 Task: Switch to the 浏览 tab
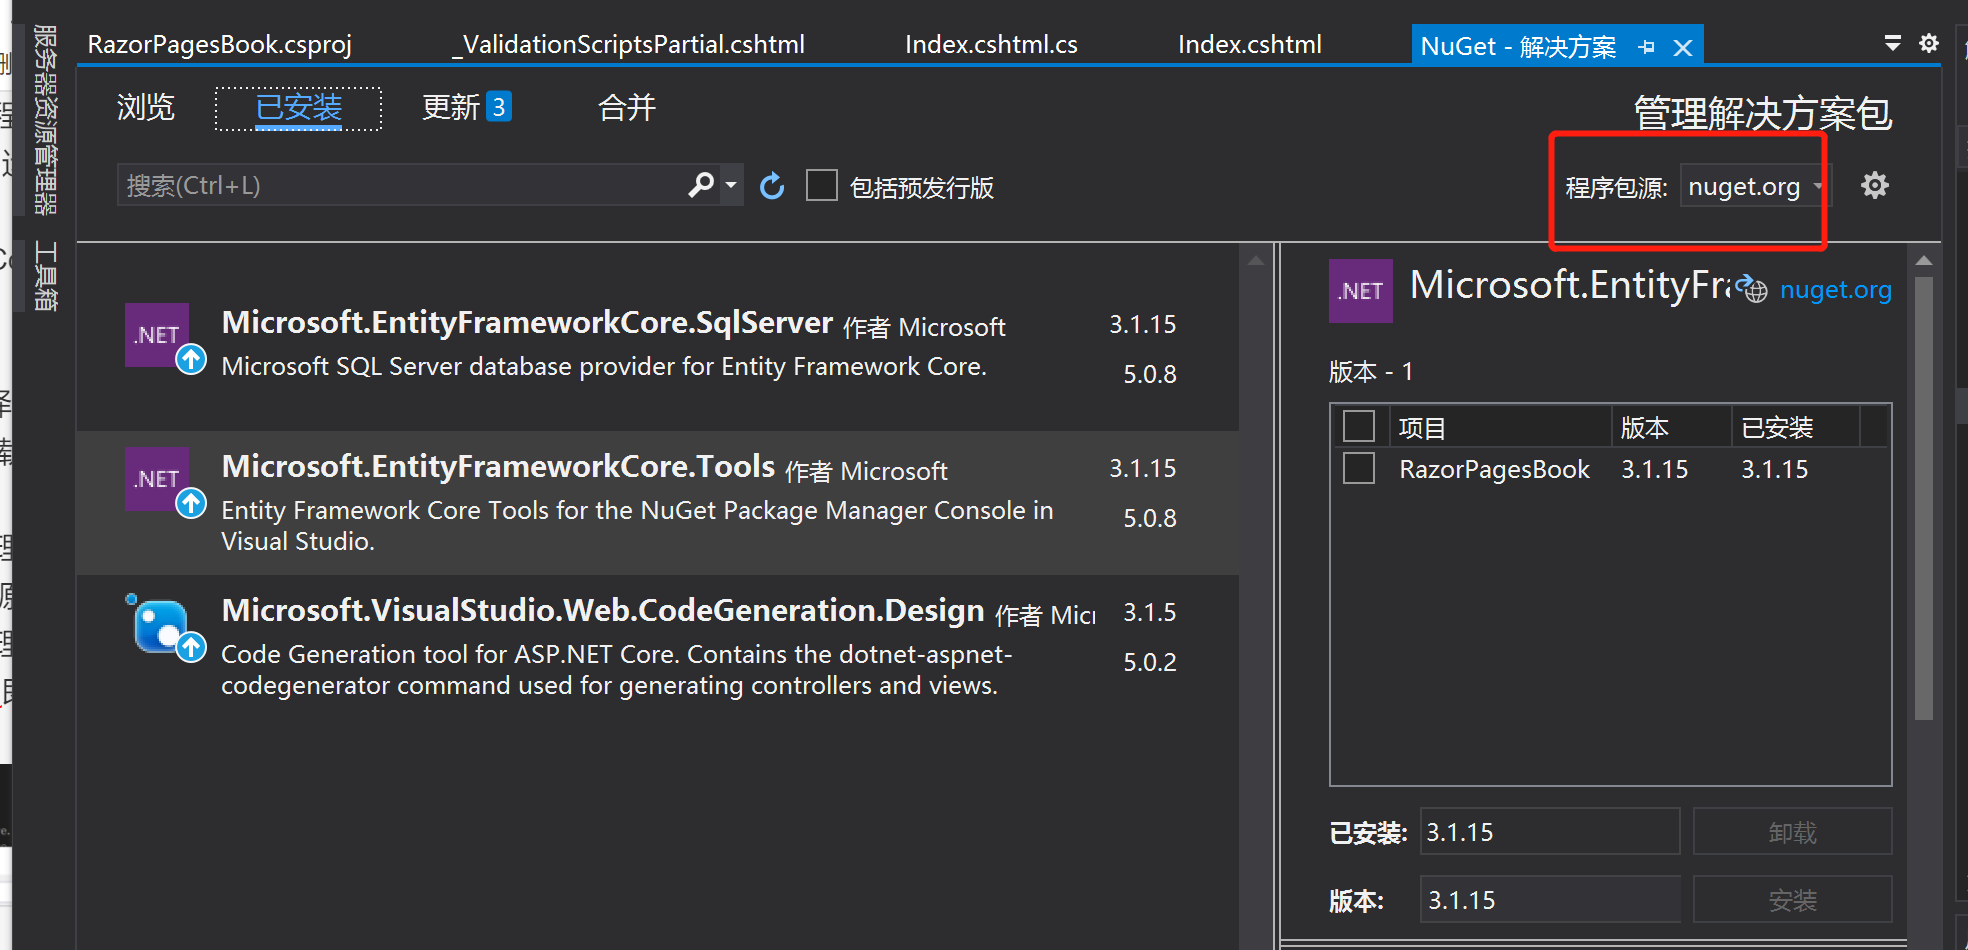click(145, 107)
